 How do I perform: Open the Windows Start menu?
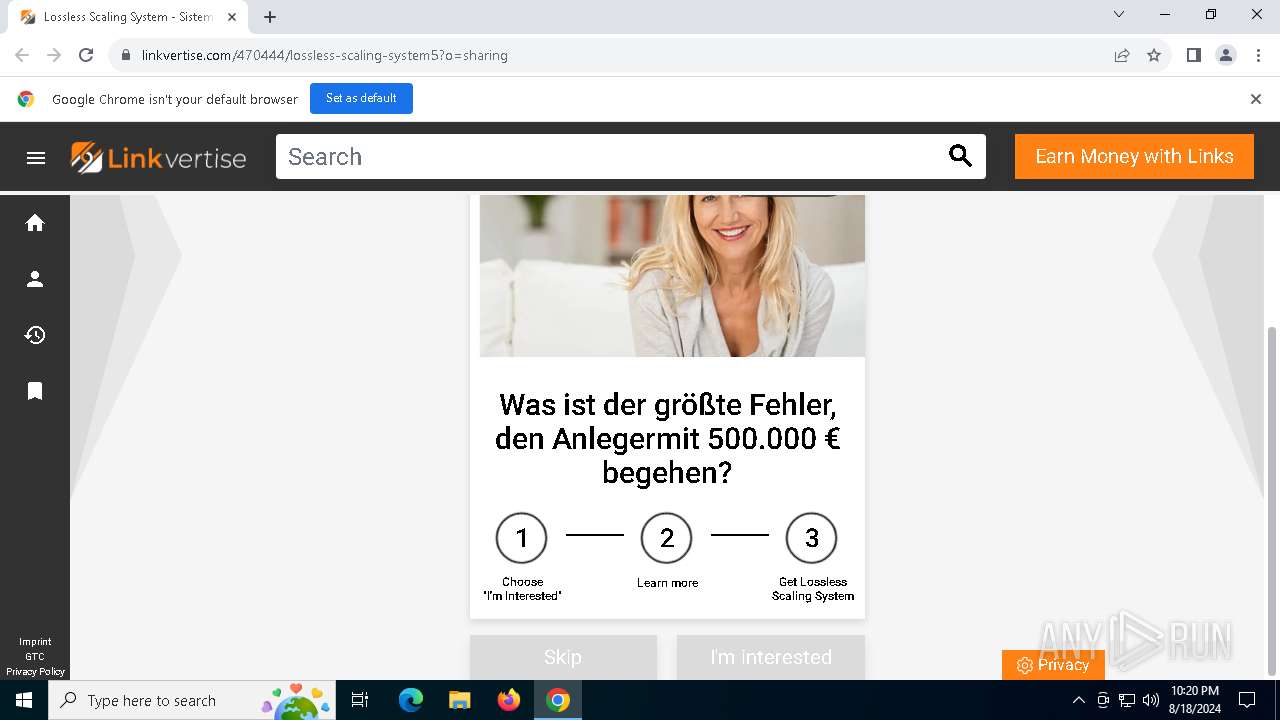(24, 700)
